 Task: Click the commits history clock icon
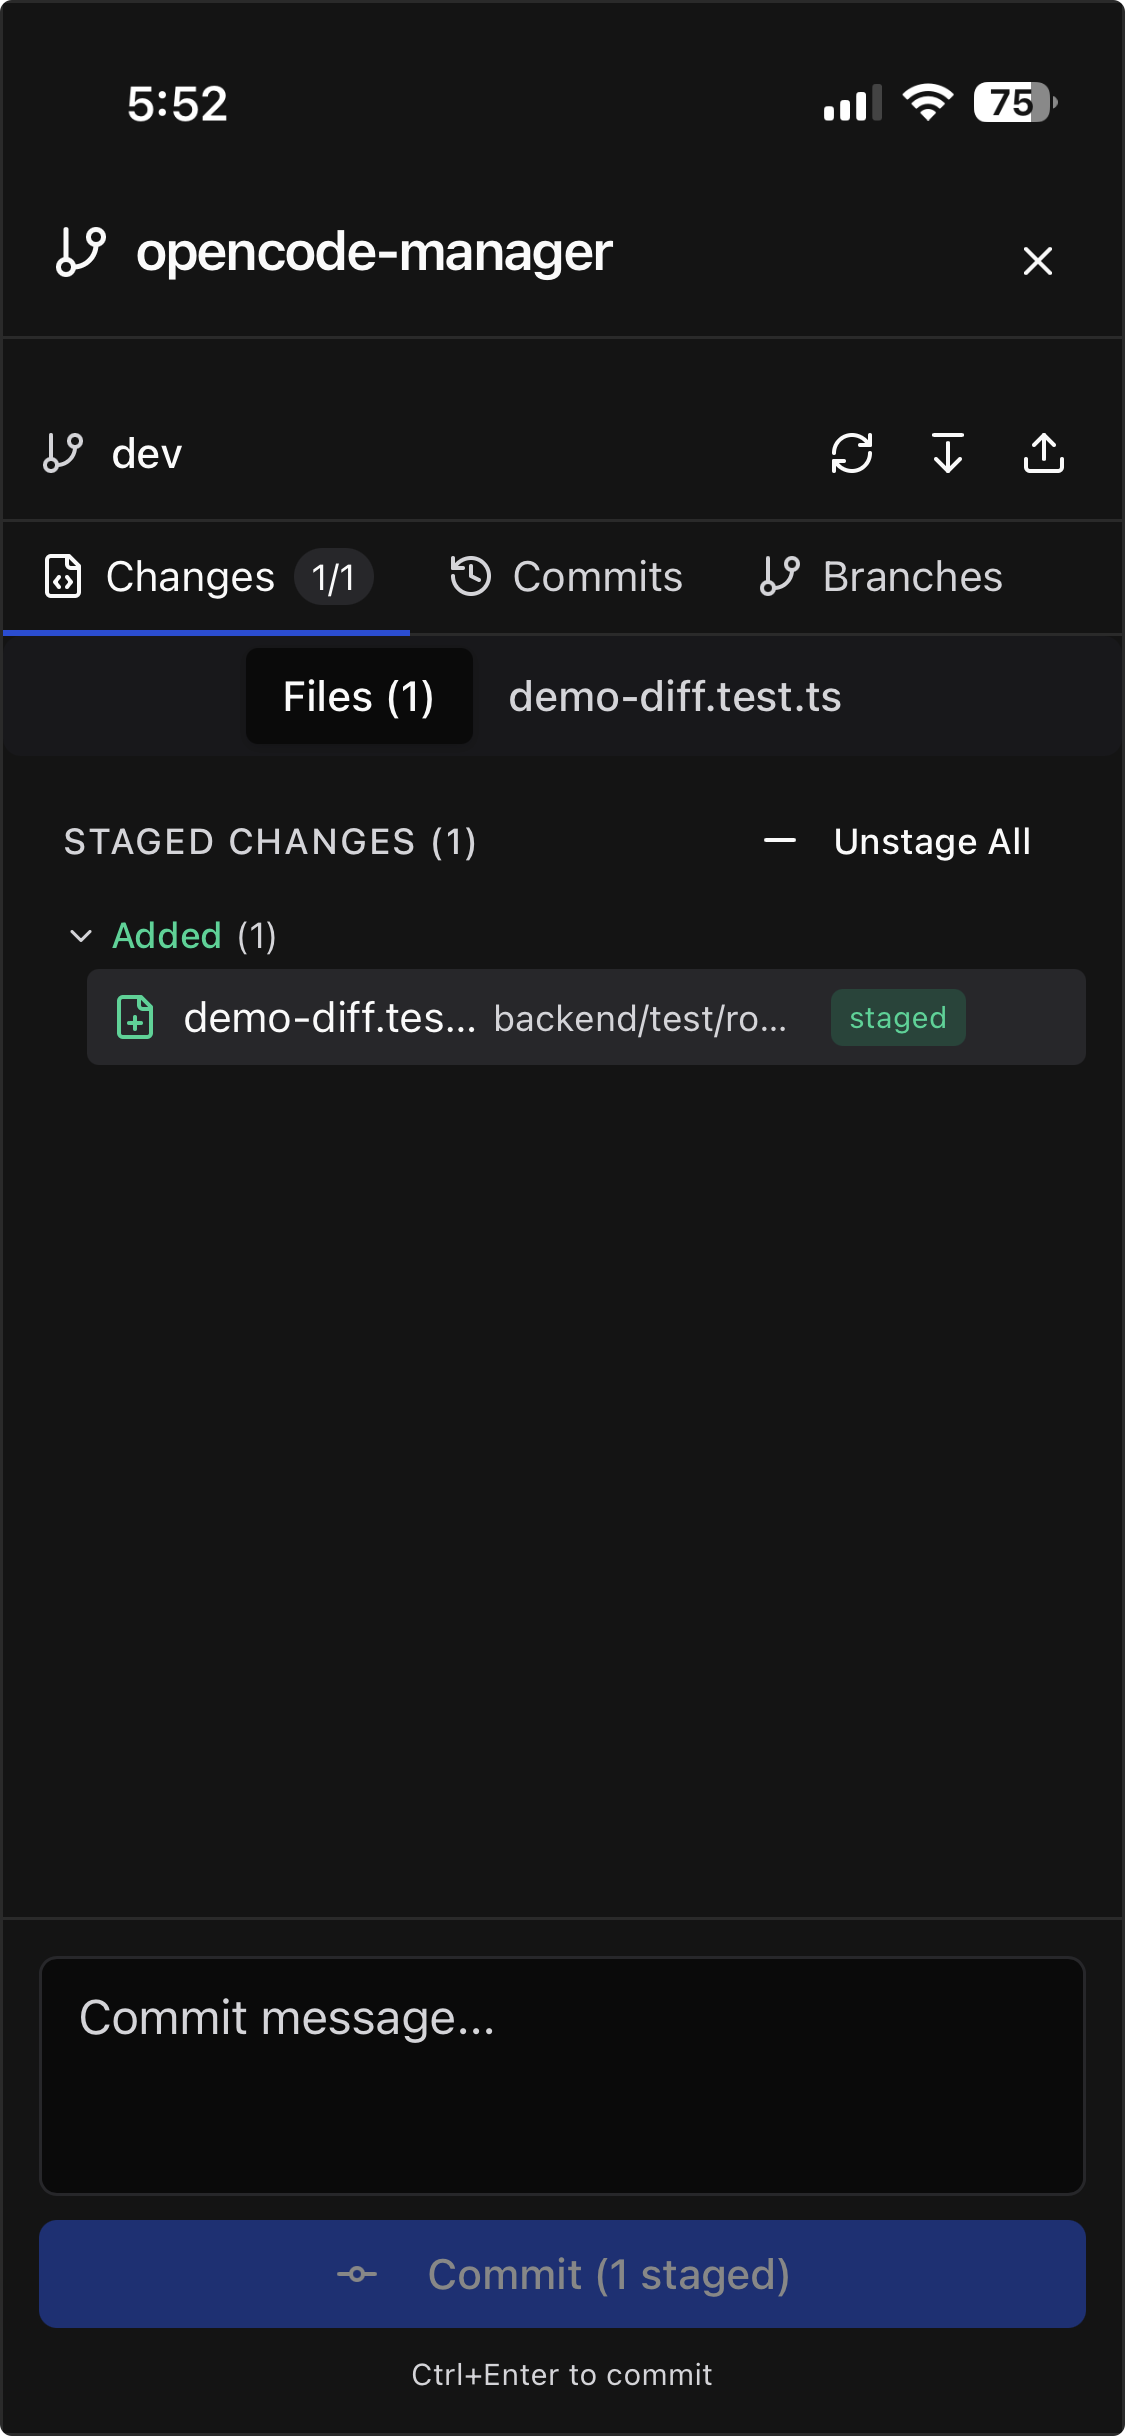coord(471,575)
